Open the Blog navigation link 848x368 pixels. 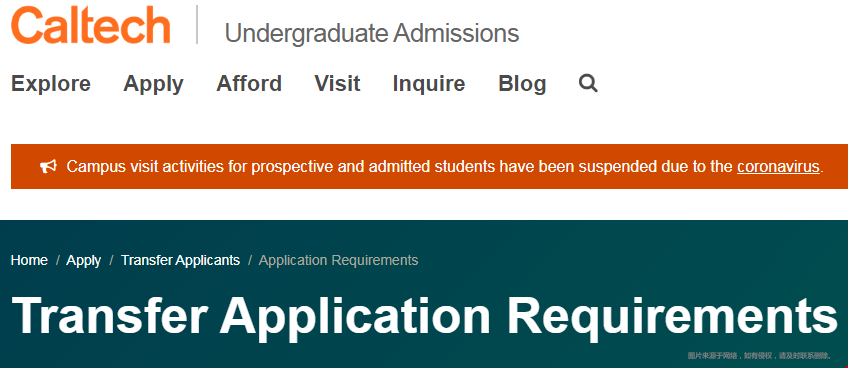pyautogui.click(x=522, y=85)
